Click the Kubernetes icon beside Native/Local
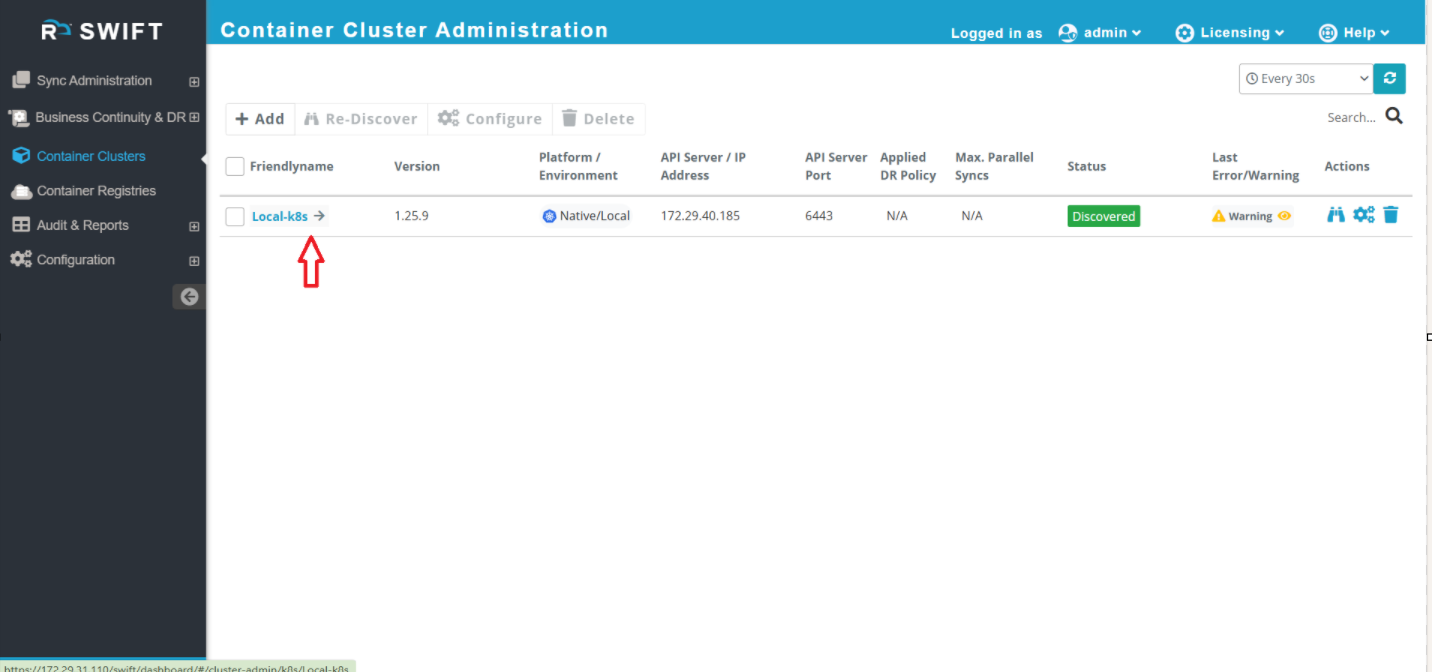Screen dimensions: 1432x672 (x=549, y=216)
